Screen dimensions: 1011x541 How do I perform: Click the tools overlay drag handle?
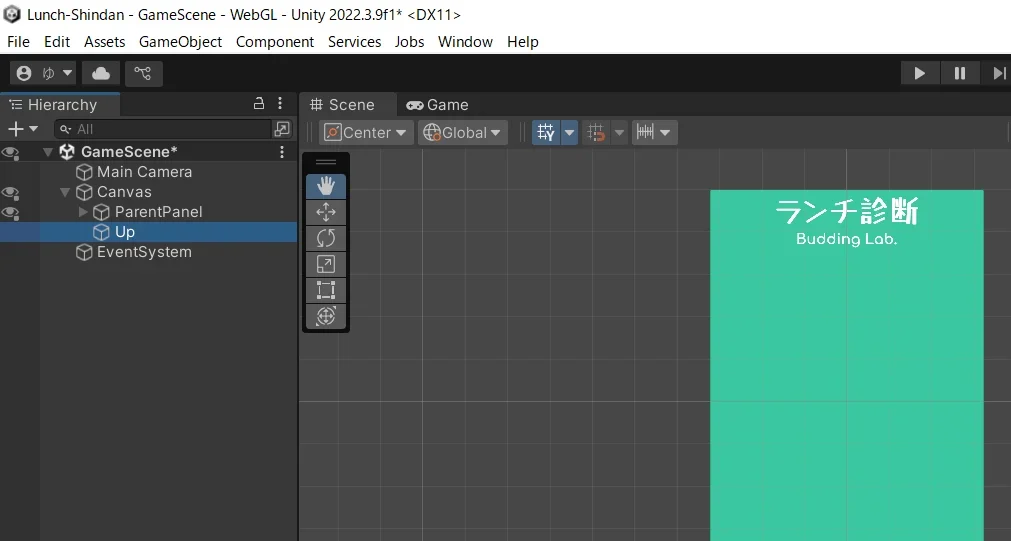coord(326,162)
